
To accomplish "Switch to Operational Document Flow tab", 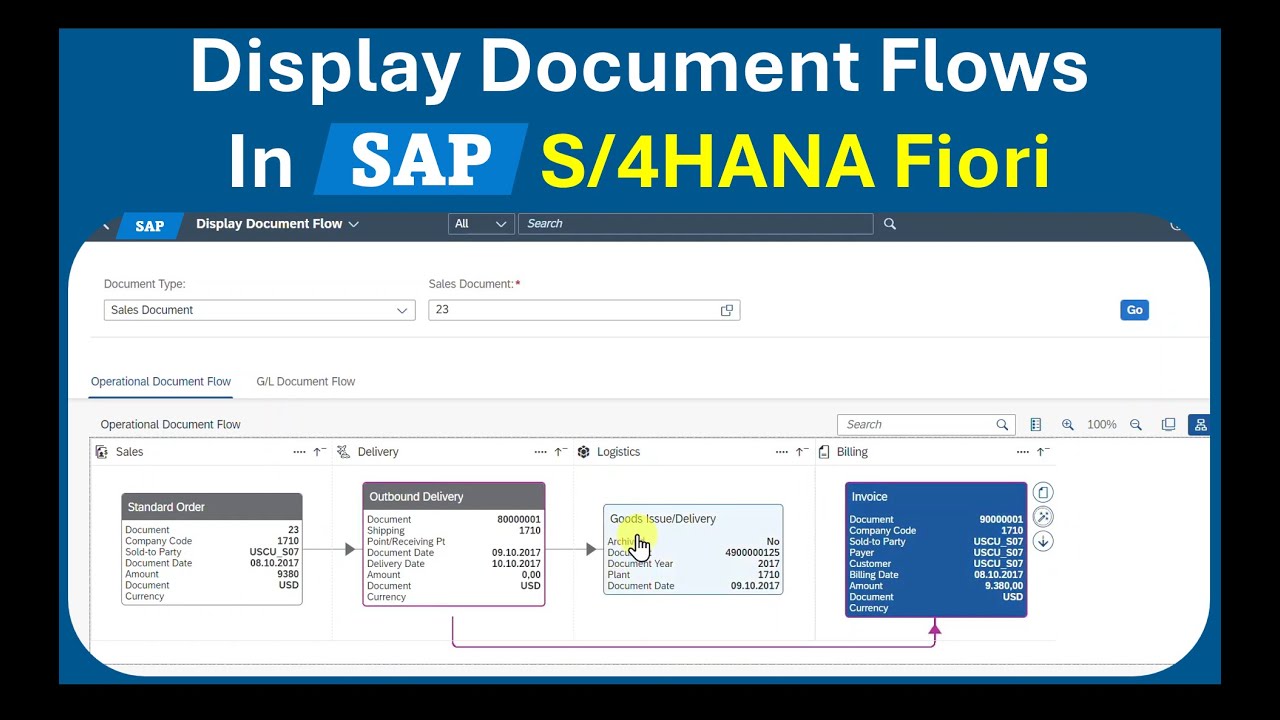I will pyautogui.click(x=161, y=381).
